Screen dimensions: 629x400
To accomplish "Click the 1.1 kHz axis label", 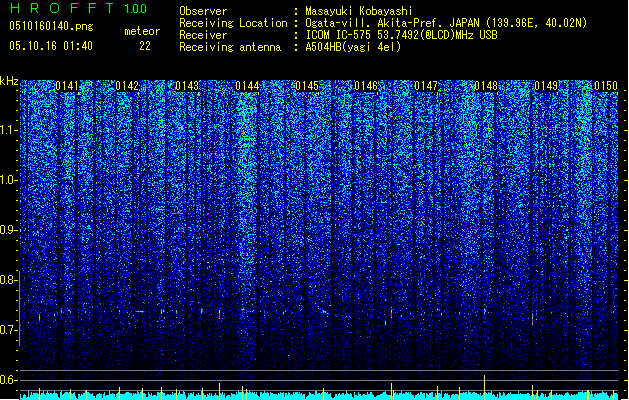I will click(x=9, y=130).
